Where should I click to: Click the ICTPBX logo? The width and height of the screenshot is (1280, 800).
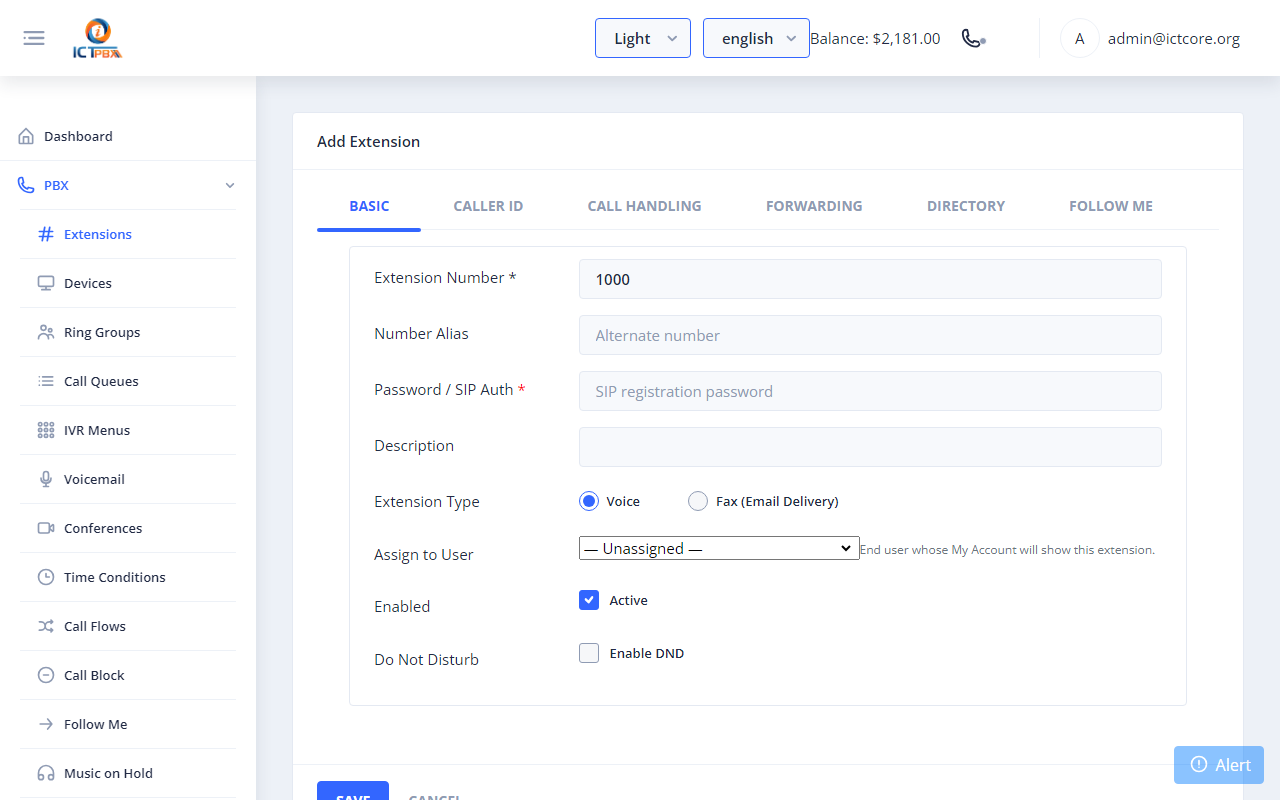point(97,38)
